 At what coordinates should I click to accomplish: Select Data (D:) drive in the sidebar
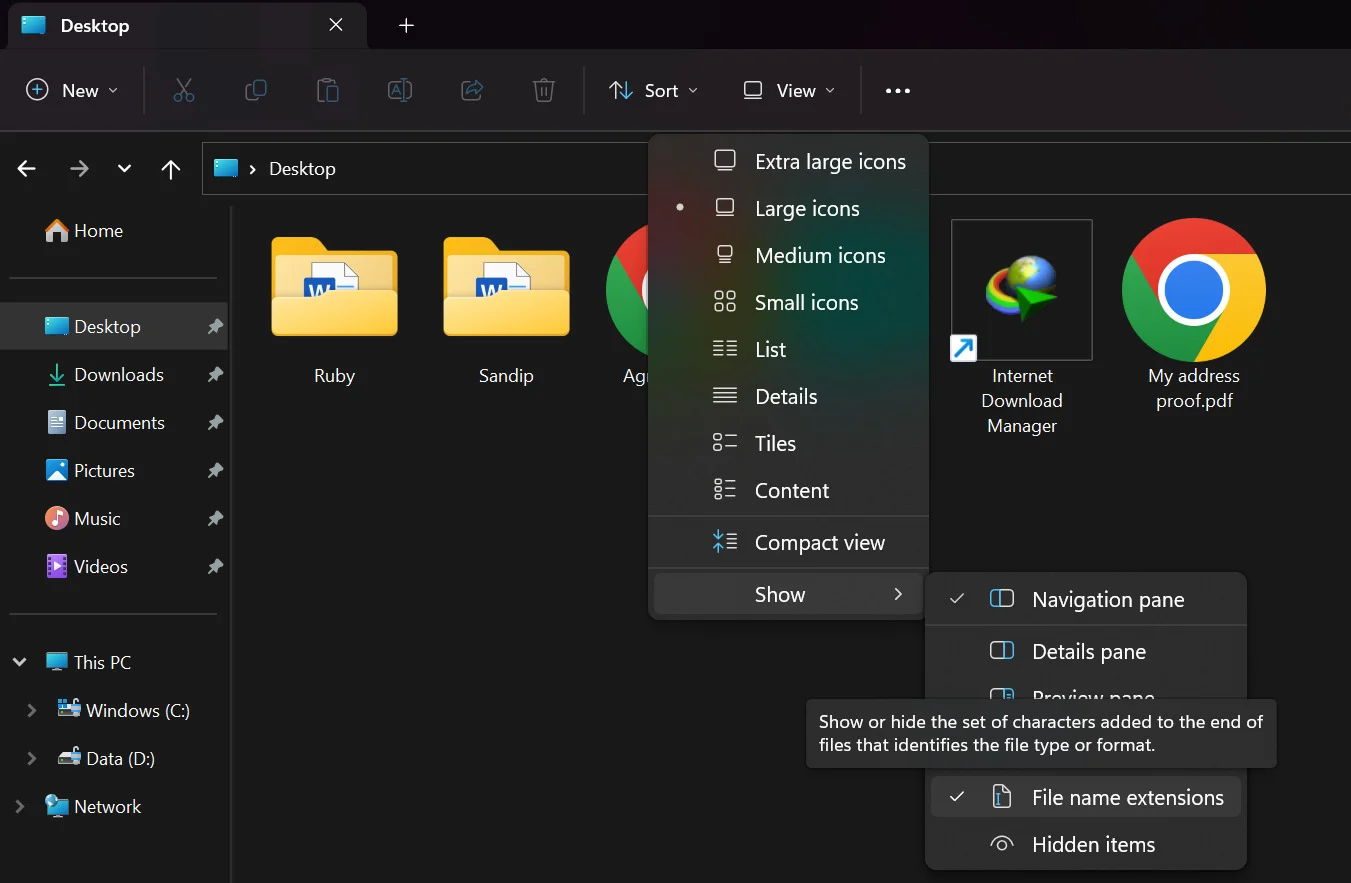[106, 759]
